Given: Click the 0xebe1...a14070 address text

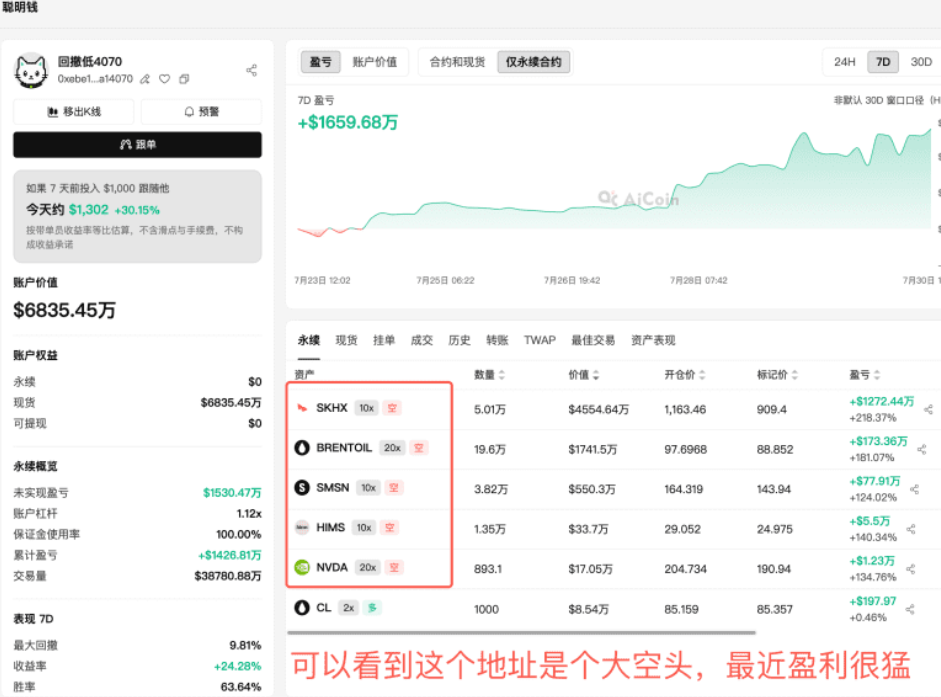Looking at the screenshot, I should click(95, 79).
